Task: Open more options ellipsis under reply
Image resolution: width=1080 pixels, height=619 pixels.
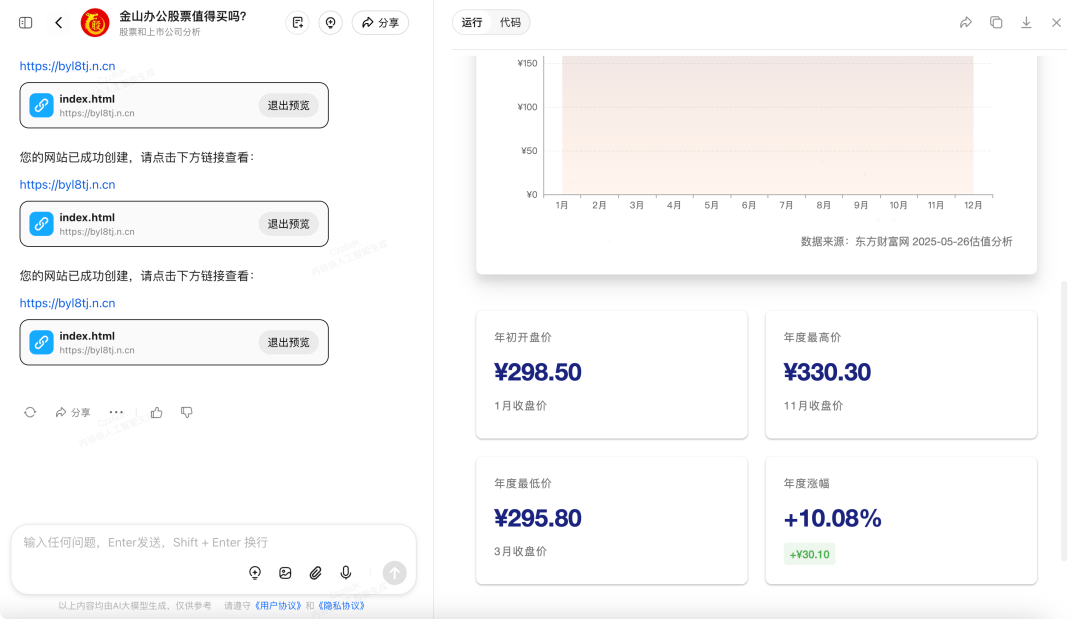Action: pyautogui.click(x=116, y=412)
